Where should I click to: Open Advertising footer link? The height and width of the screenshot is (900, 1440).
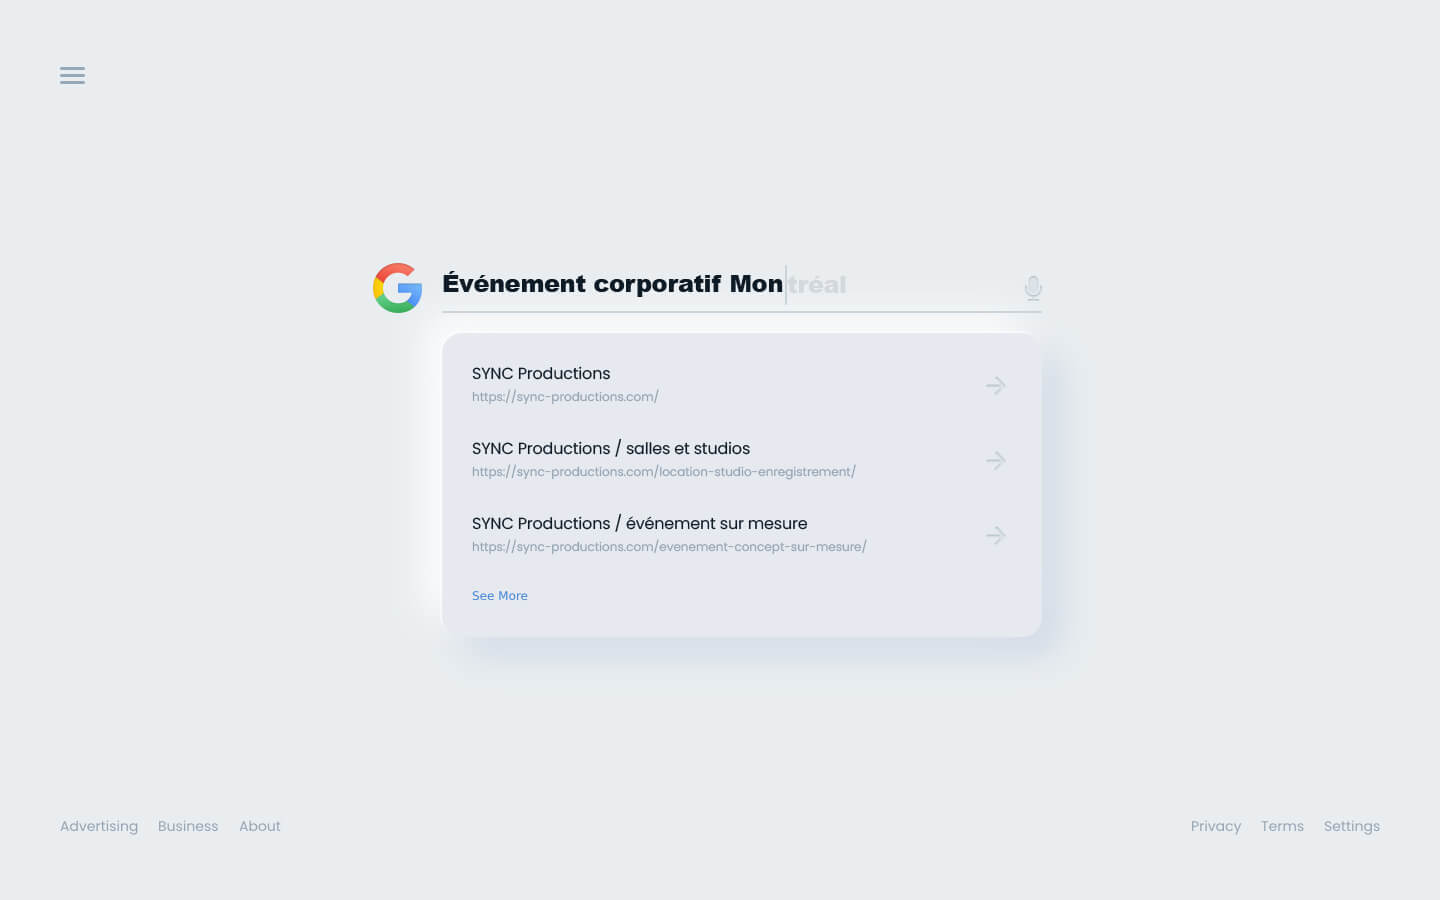tap(99, 826)
